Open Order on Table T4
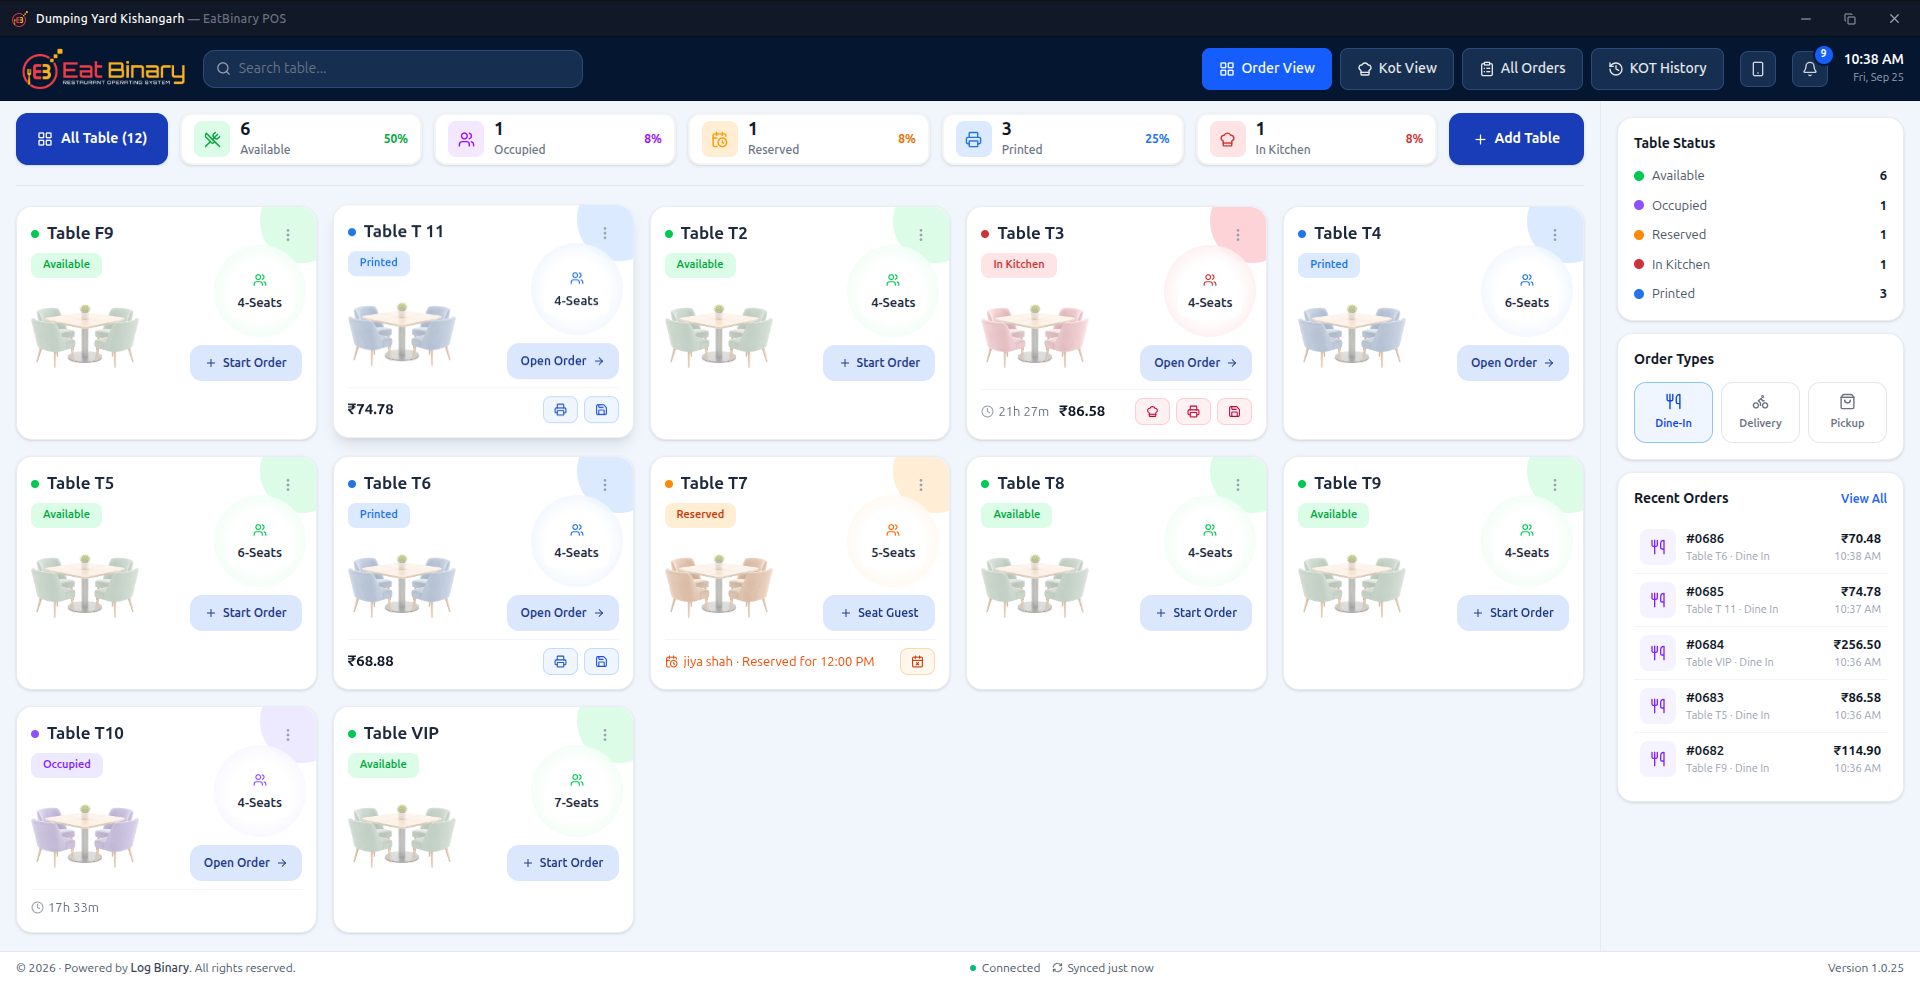Viewport: 1920px width, 981px height. coord(1512,363)
